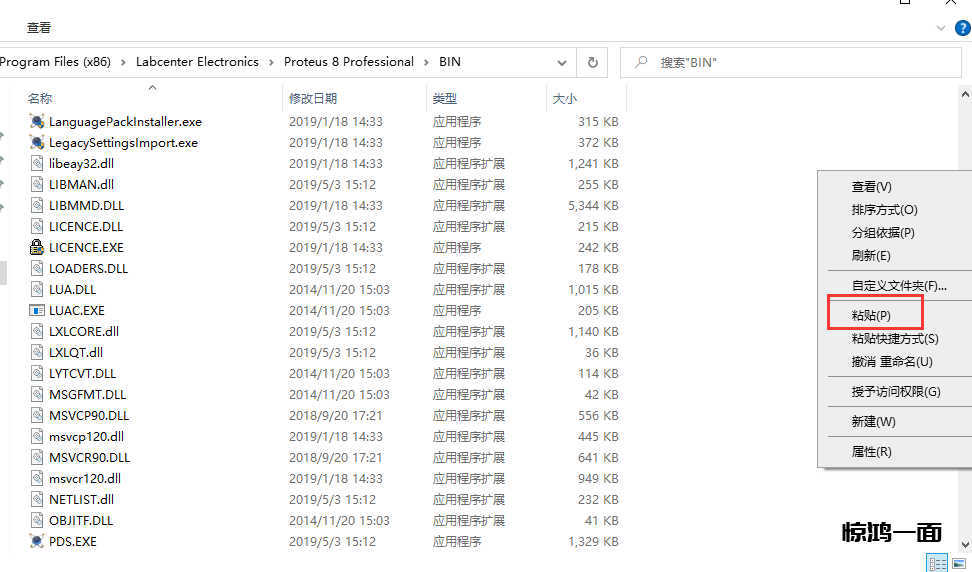This screenshot has width=972, height=572.
Task: Switch to details view in bottom corner
Action: pyautogui.click(x=936, y=562)
